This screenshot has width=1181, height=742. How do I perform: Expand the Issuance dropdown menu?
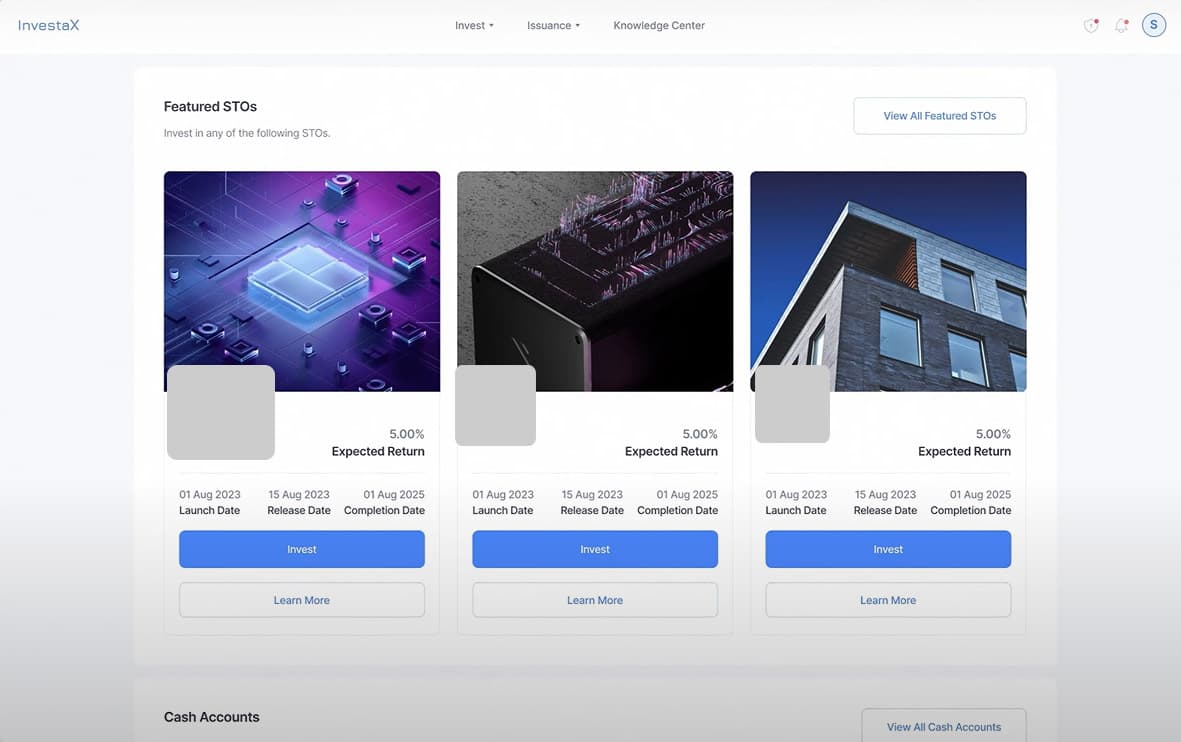coord(553,26)
